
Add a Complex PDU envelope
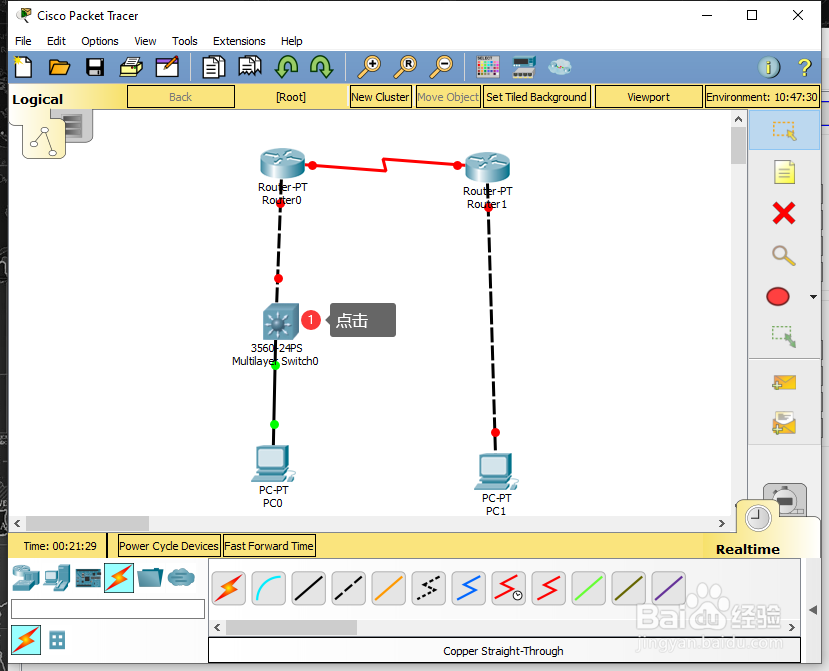coord(784,423)
